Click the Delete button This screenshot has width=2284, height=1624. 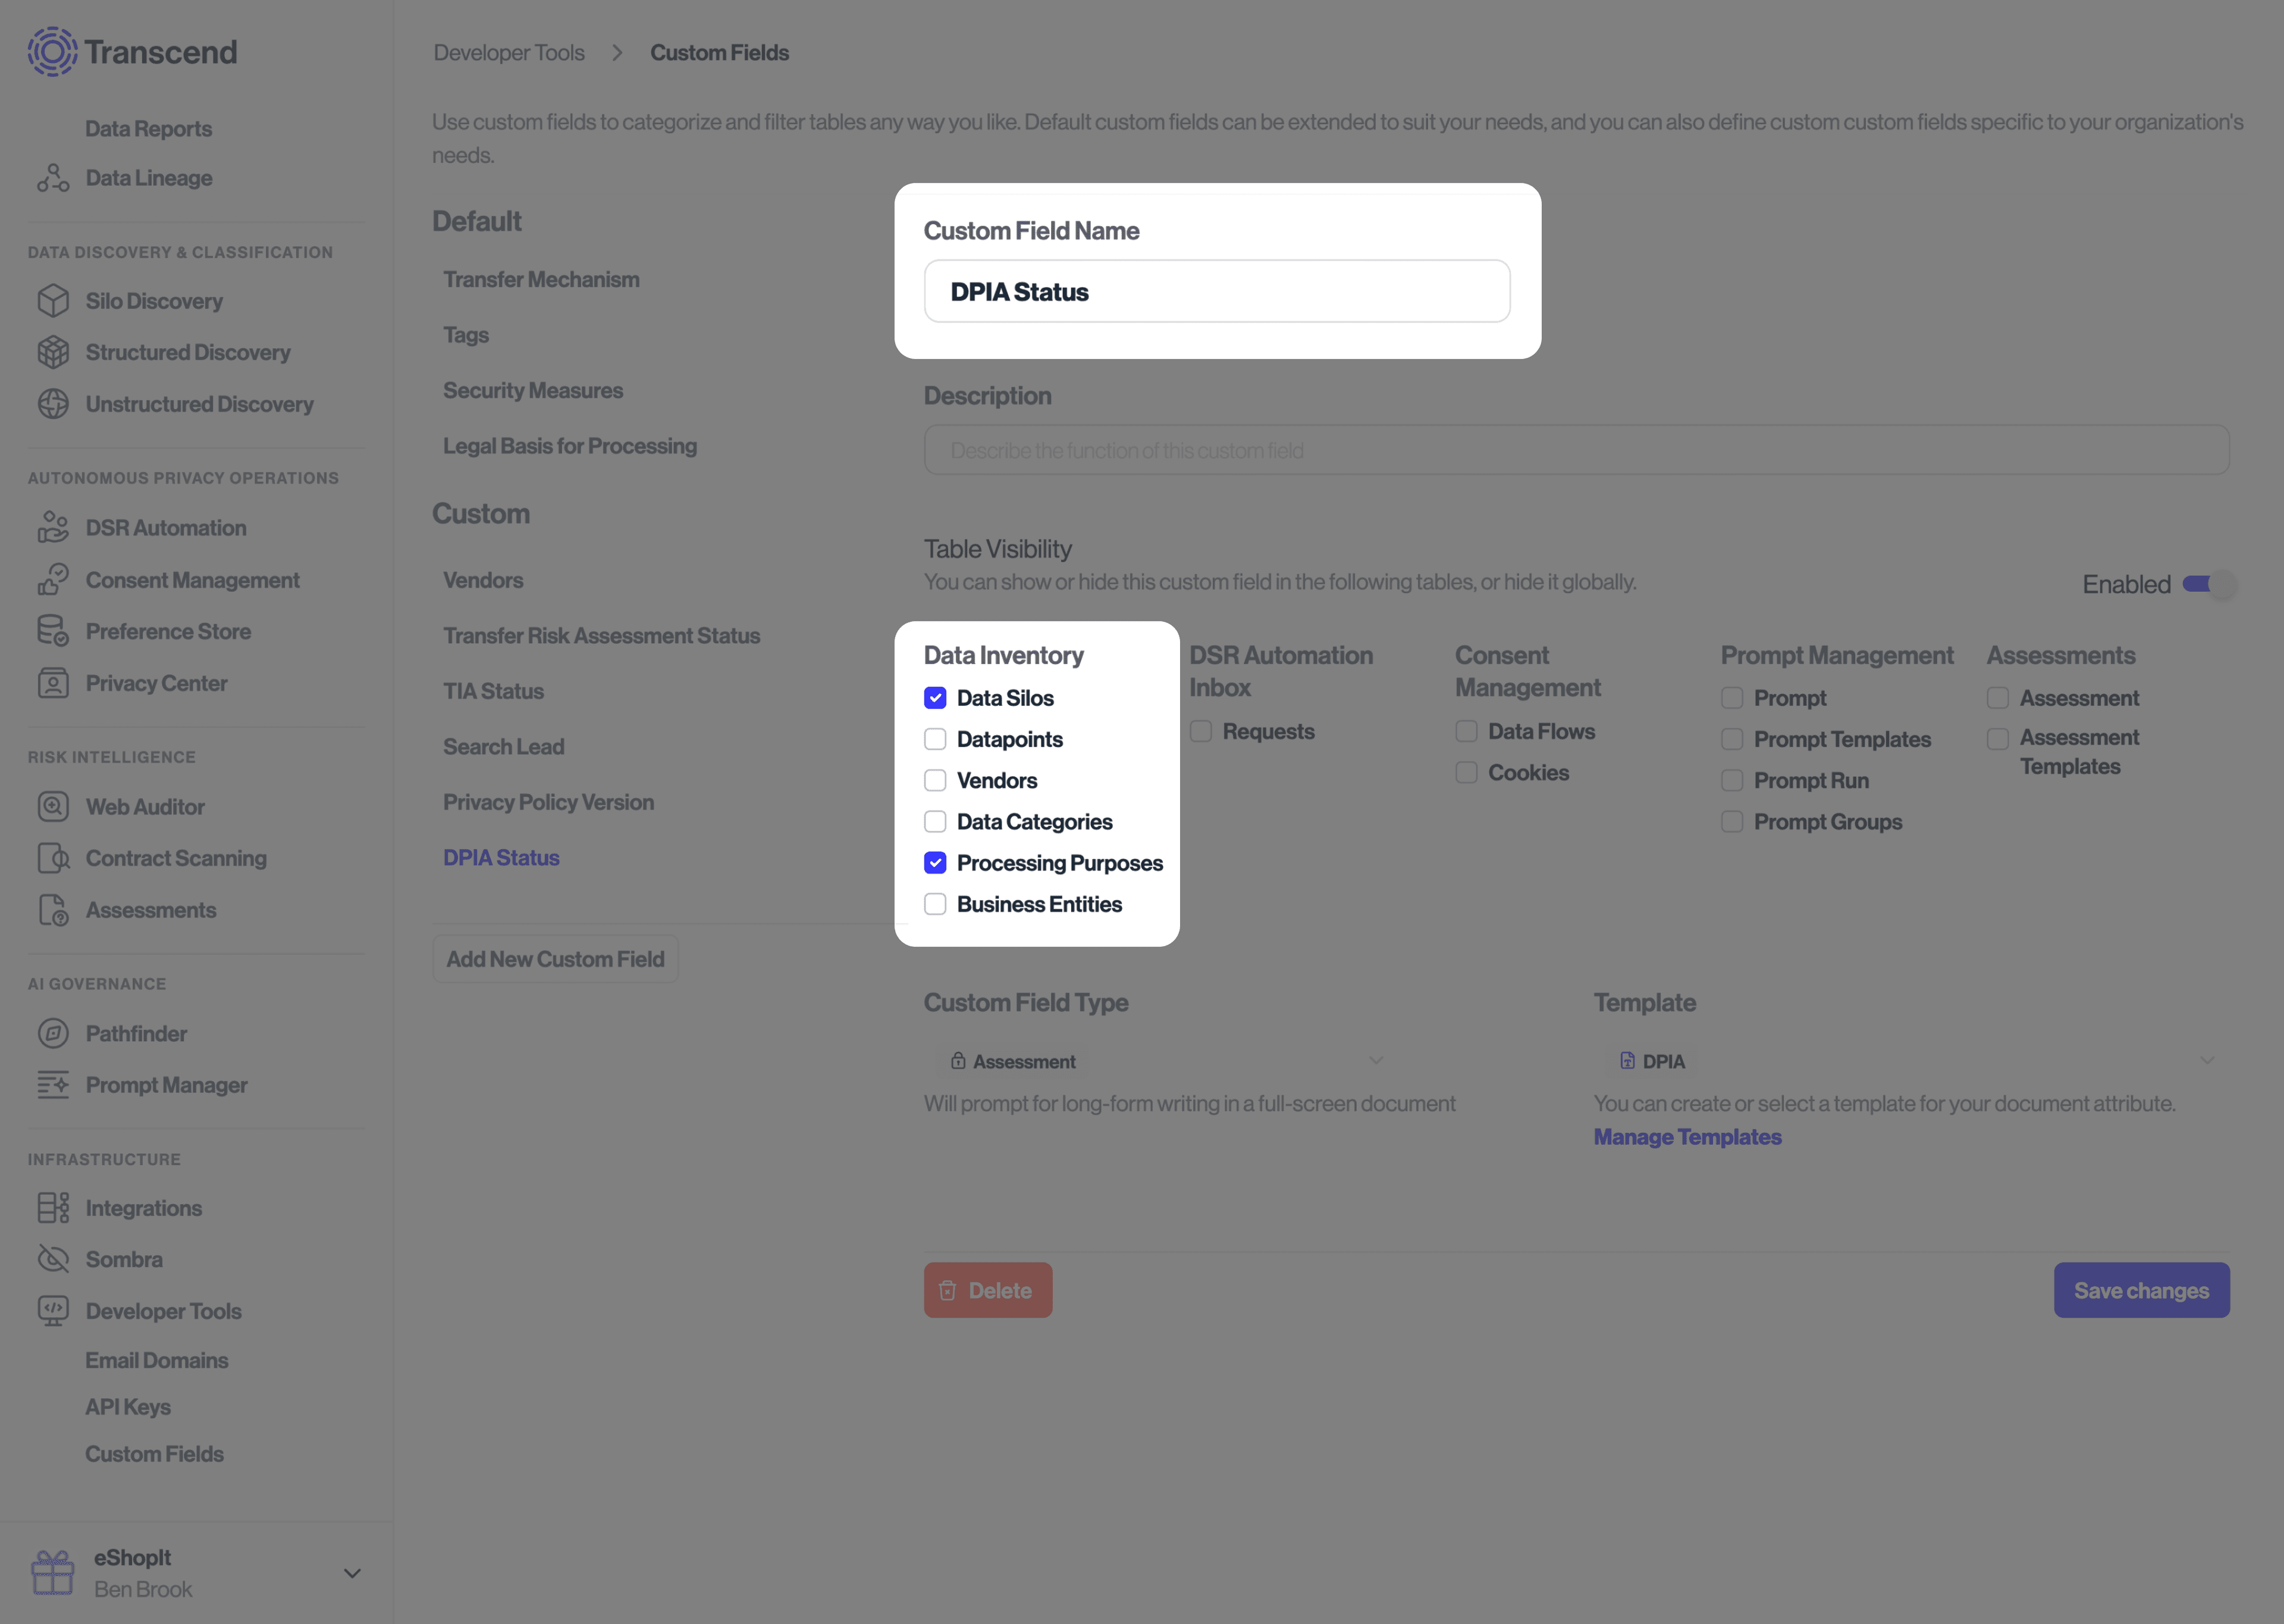coord(988,1290)
